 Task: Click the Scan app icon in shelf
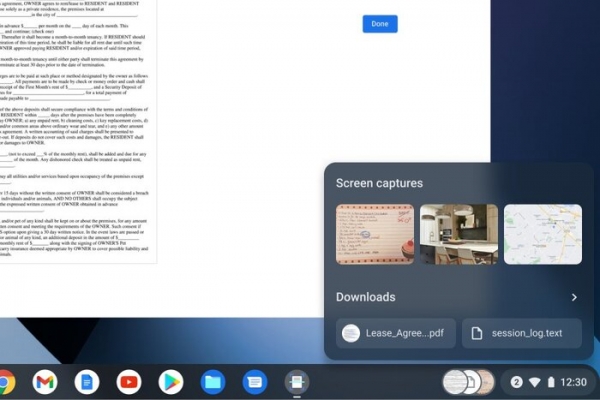point(297,381)
